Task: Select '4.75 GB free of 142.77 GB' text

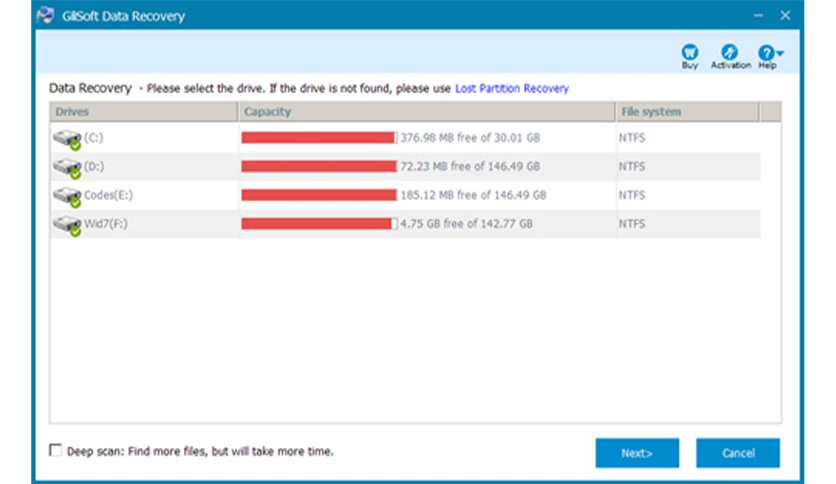Action: [x=466, y=224]
